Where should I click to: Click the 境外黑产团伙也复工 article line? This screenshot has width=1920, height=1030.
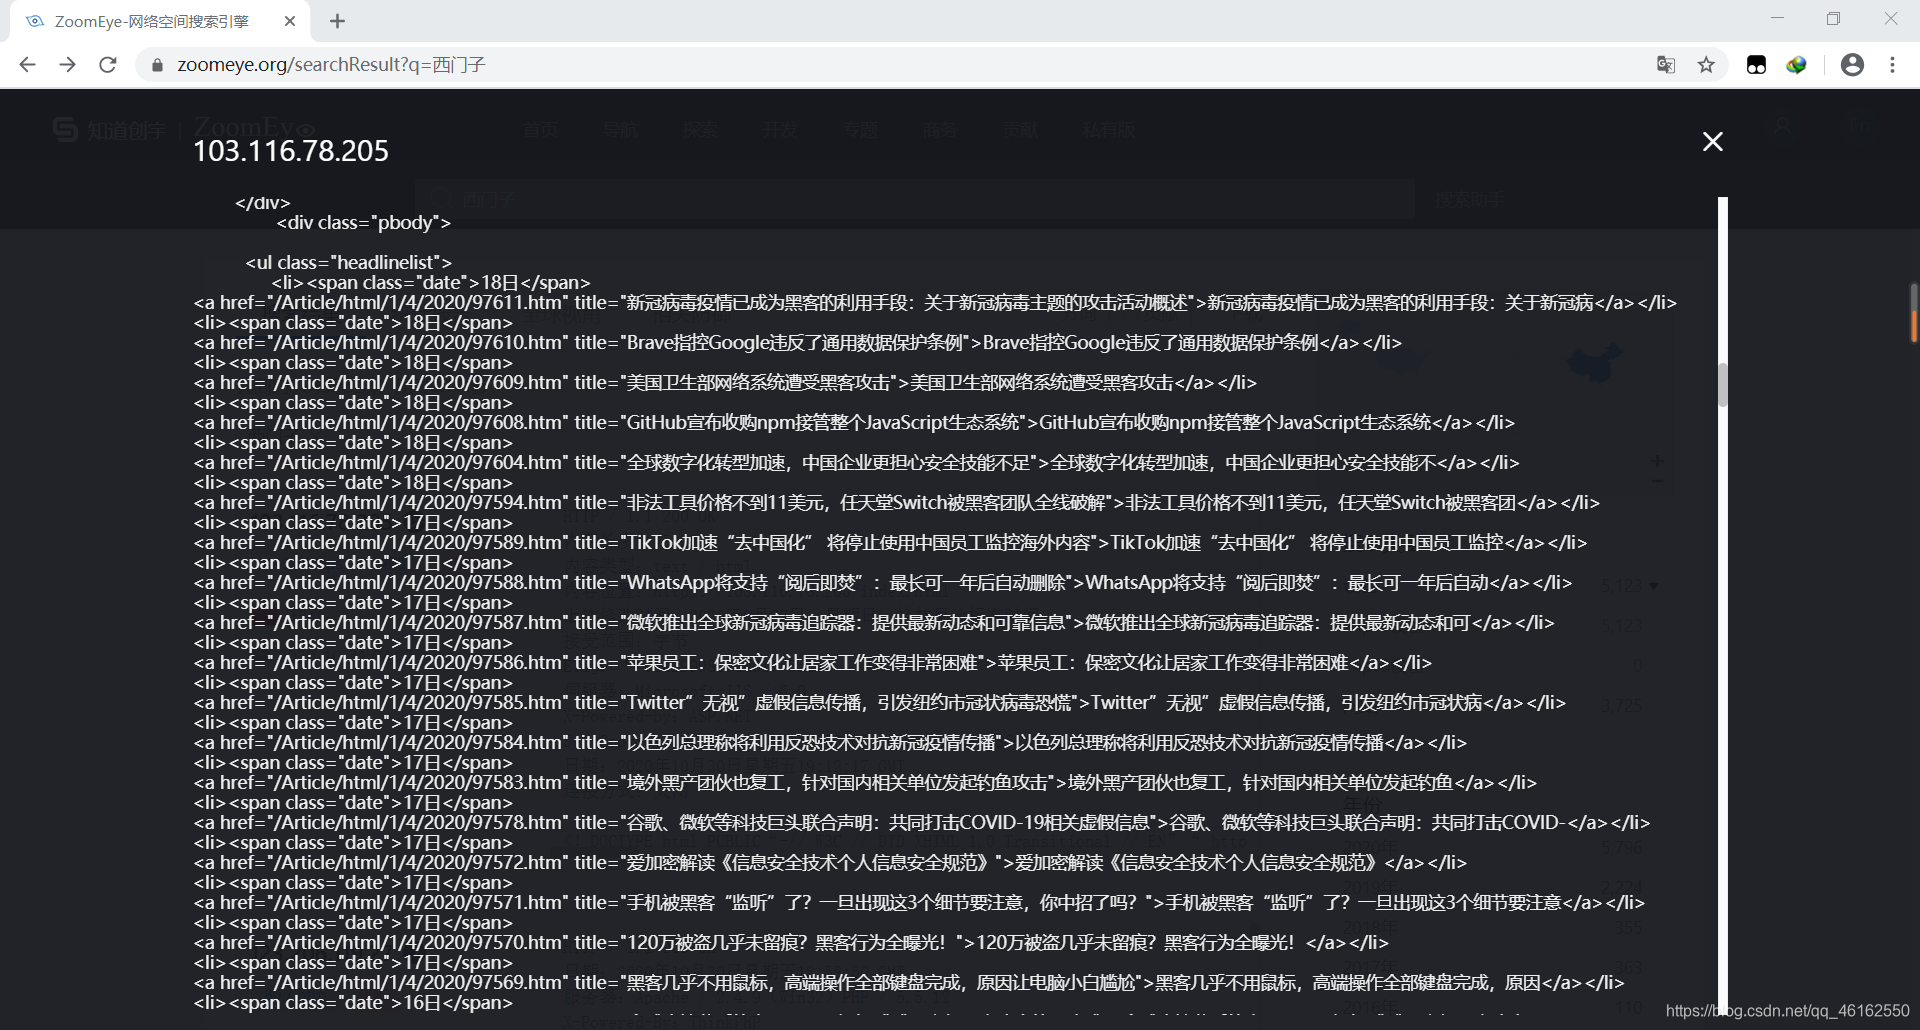865,783
